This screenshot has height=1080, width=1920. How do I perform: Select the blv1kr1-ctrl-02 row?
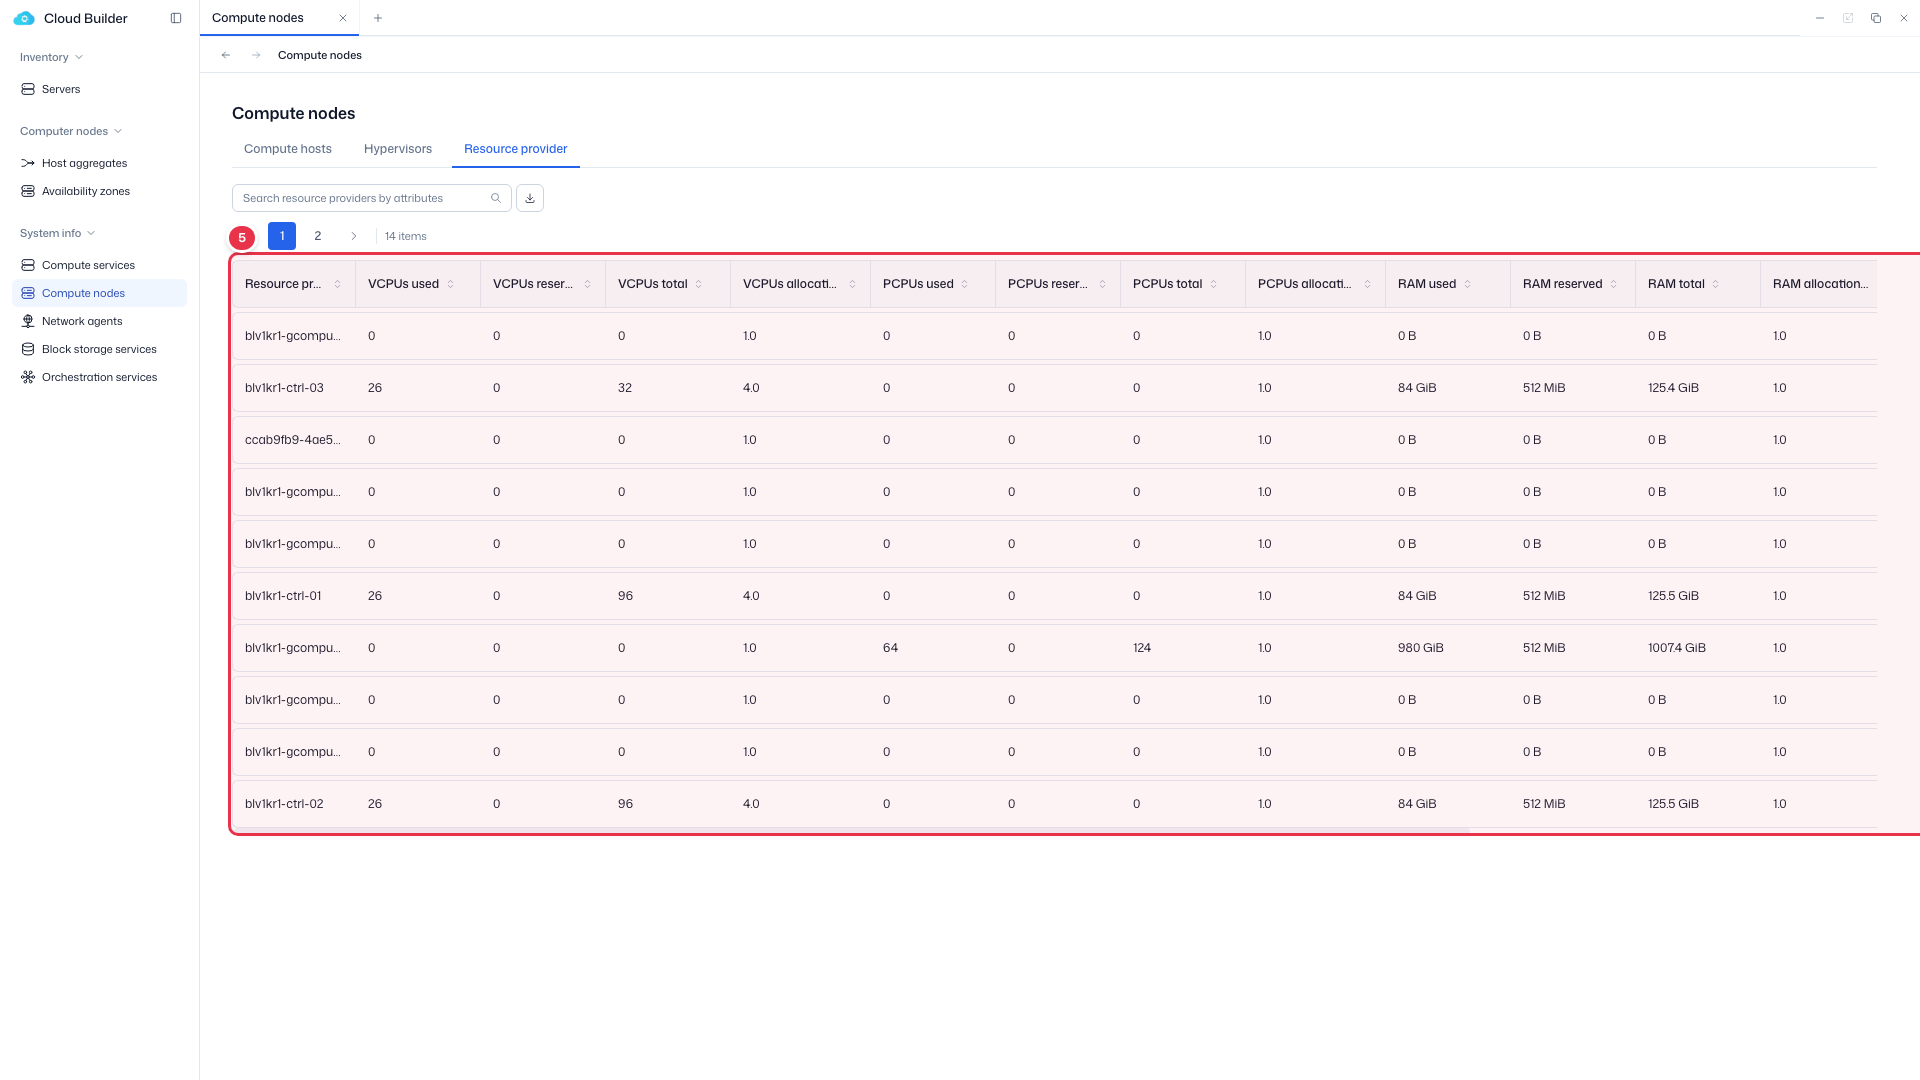[x=1055, y=804]
